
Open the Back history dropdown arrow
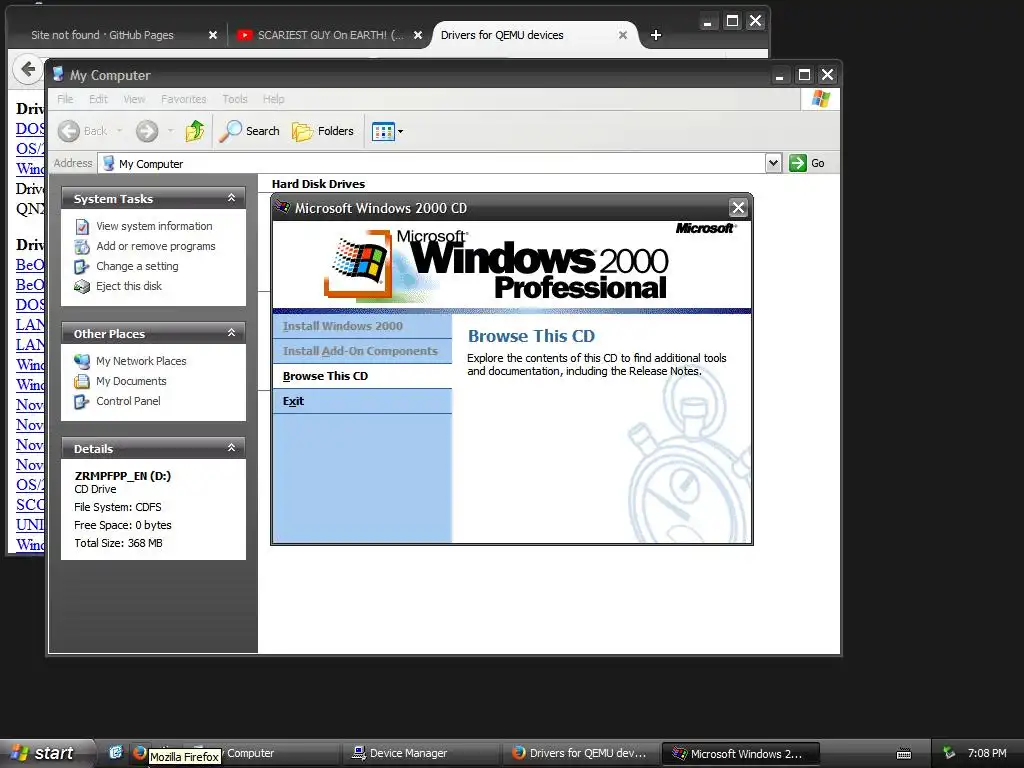point(120,131)
